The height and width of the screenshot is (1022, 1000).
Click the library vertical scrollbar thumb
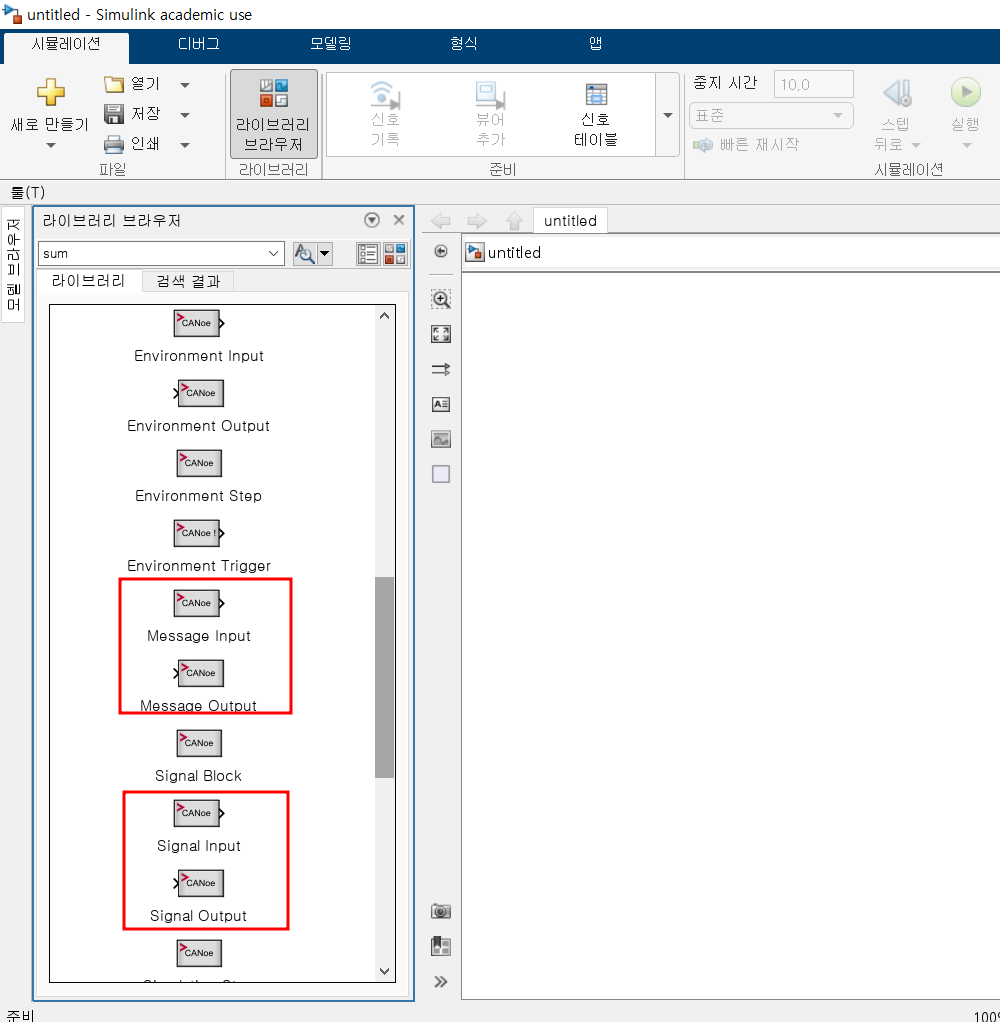(x=385, y=677)
